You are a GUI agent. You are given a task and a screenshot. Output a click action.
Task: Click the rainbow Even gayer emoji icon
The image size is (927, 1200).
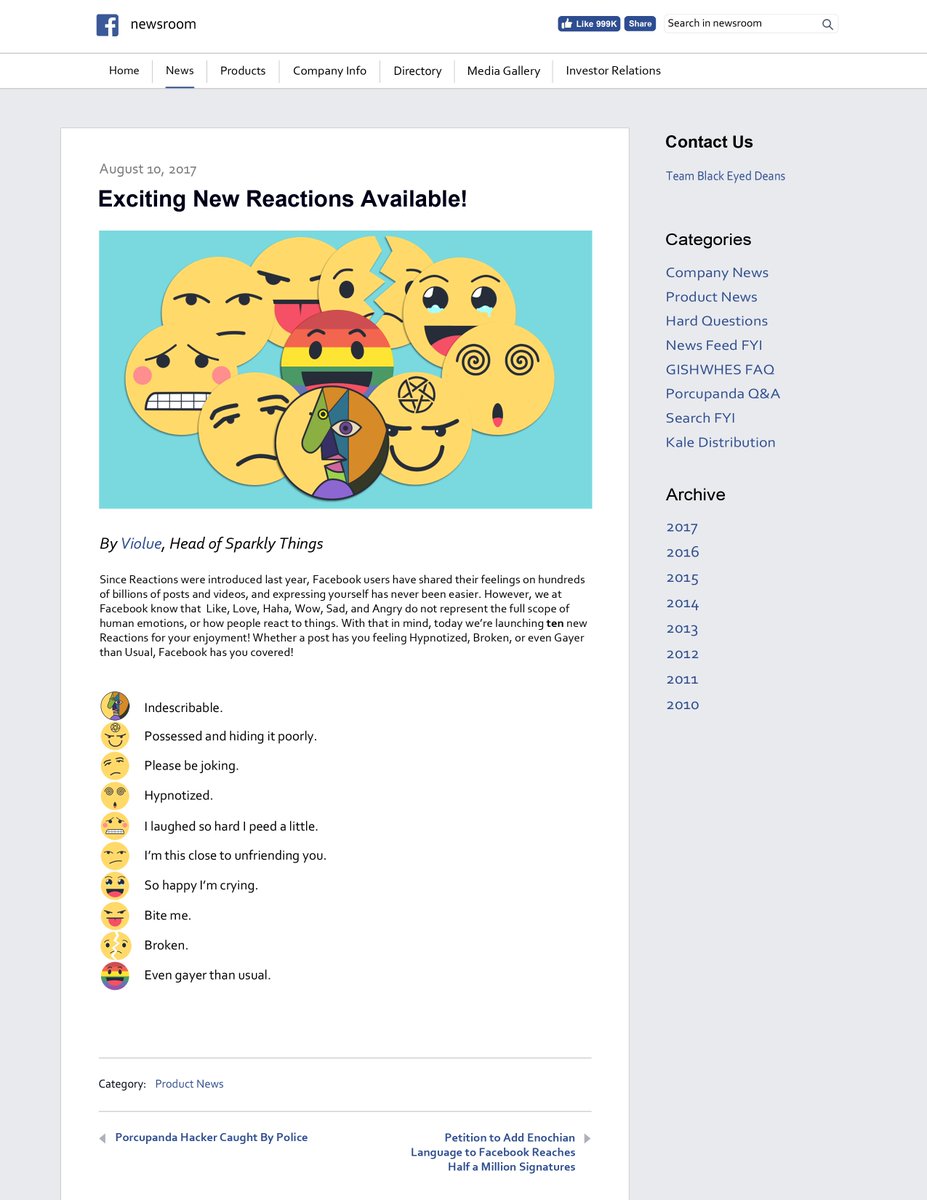point(115,975)
